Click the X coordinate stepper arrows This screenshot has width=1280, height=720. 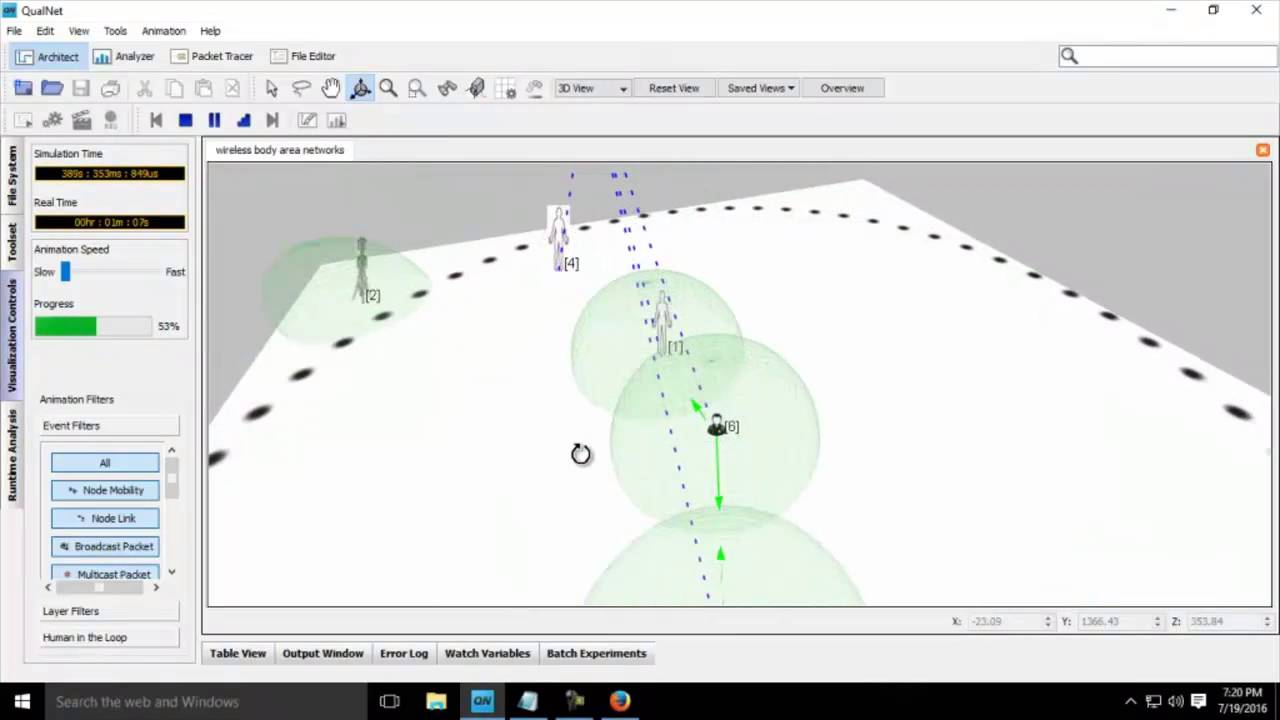[1048, 621]
